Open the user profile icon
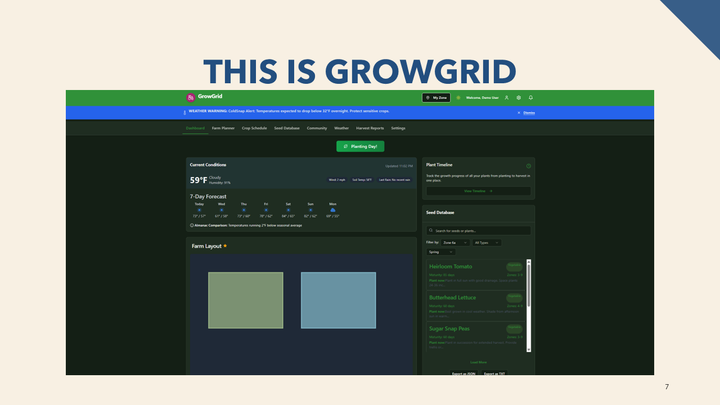The image size is (720, 405). (x=506, y=98)
